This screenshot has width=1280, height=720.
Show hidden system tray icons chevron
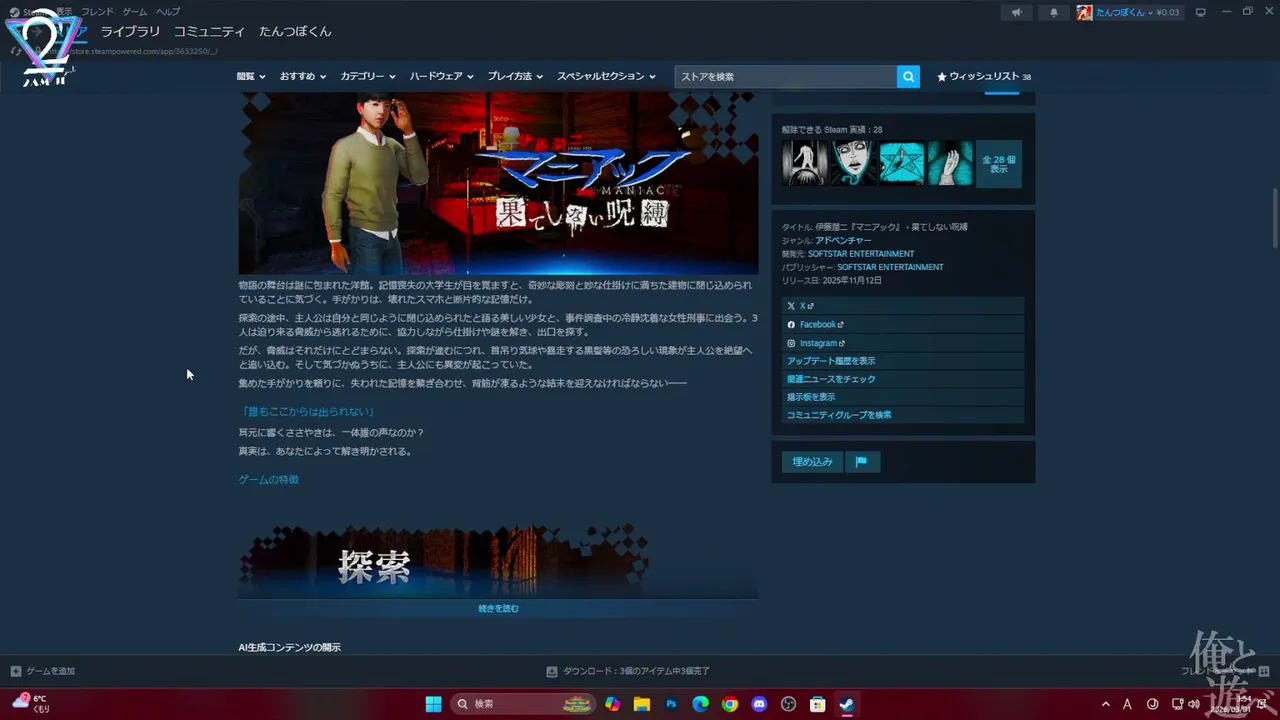click(x=1106, y=704)
